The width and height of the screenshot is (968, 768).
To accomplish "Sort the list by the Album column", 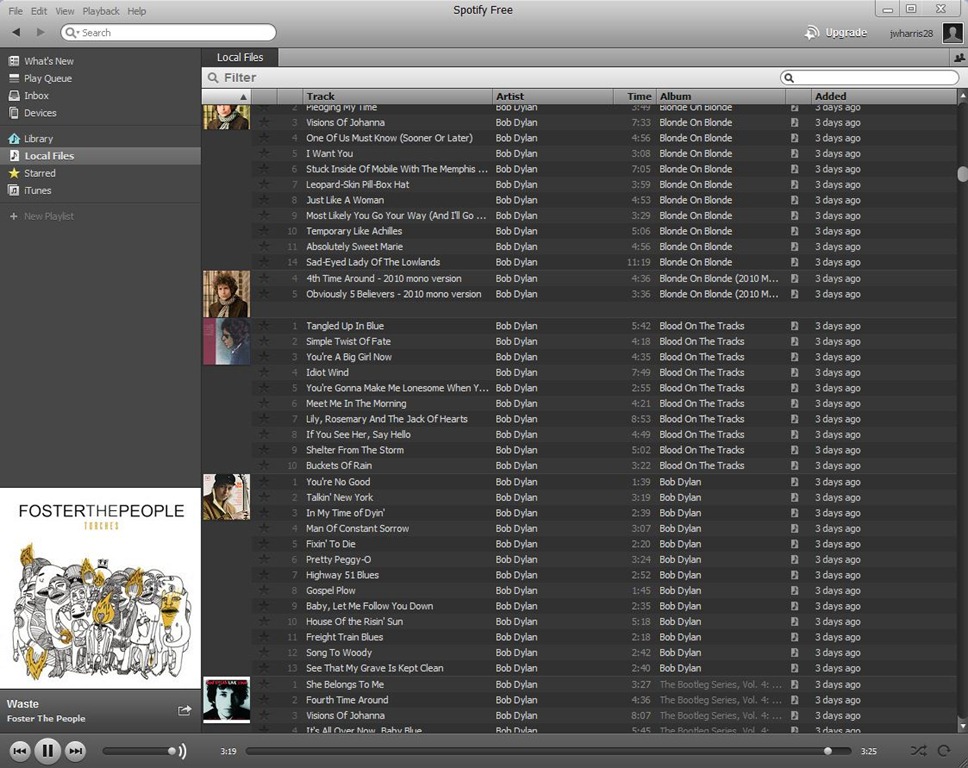I will click(x=720, y=96).
